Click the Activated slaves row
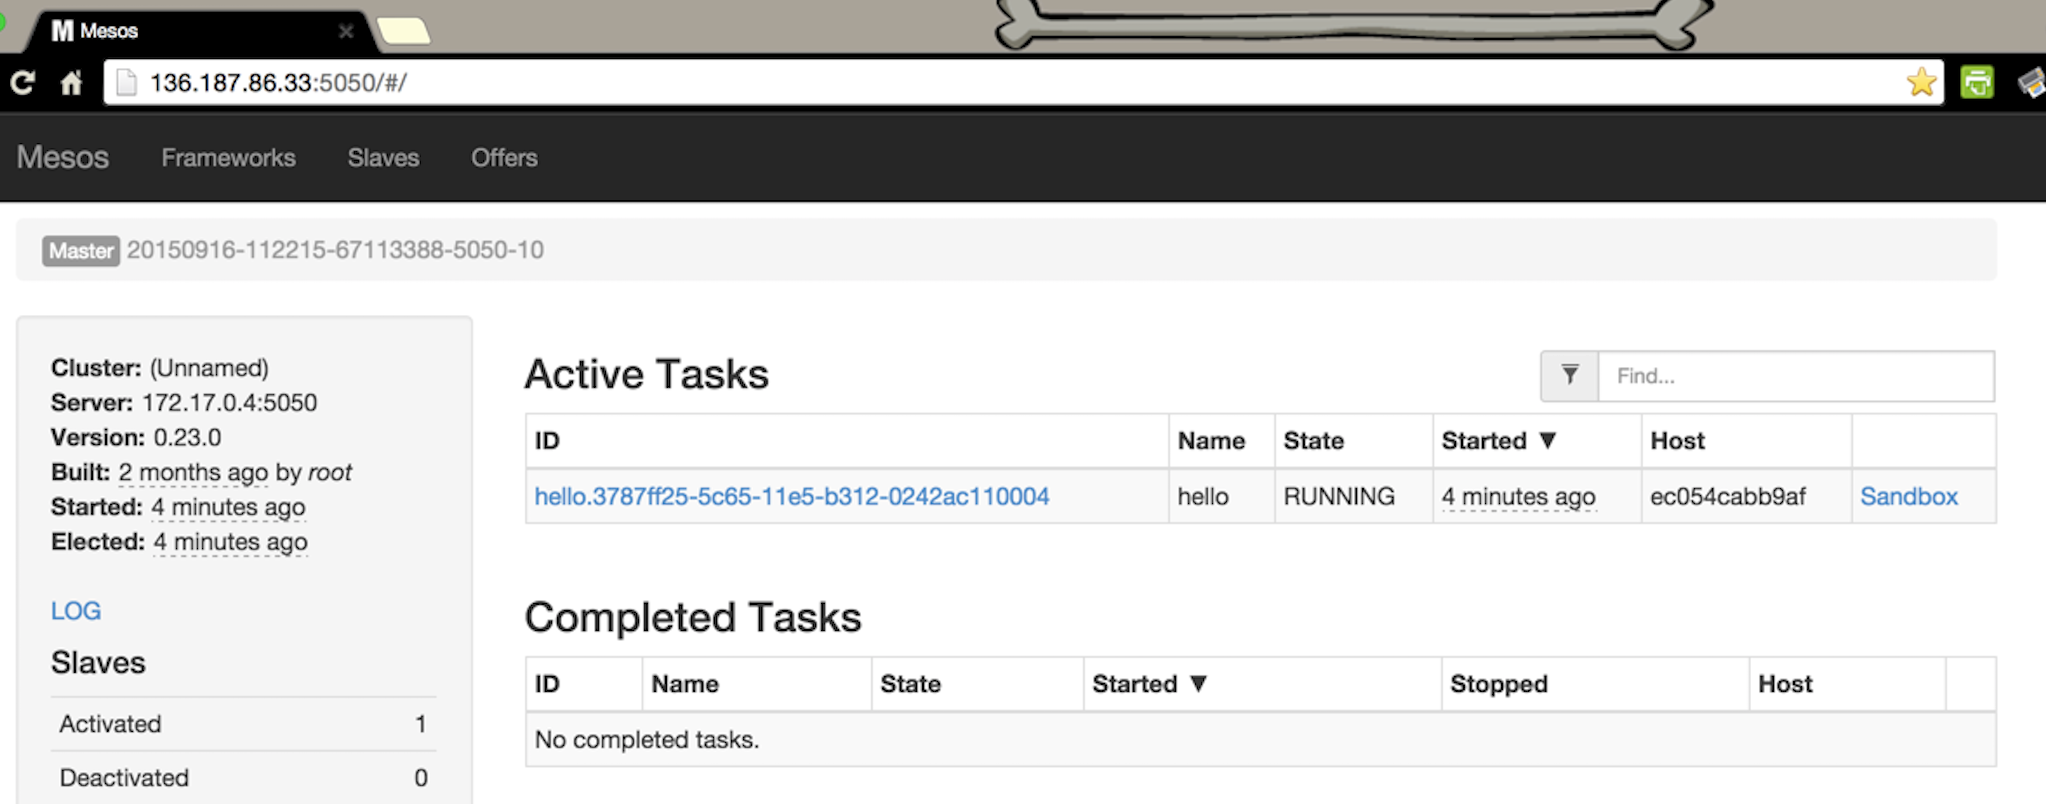This screenshot has width=2046, height=804. pyautogui.click(x=243, y=724)
